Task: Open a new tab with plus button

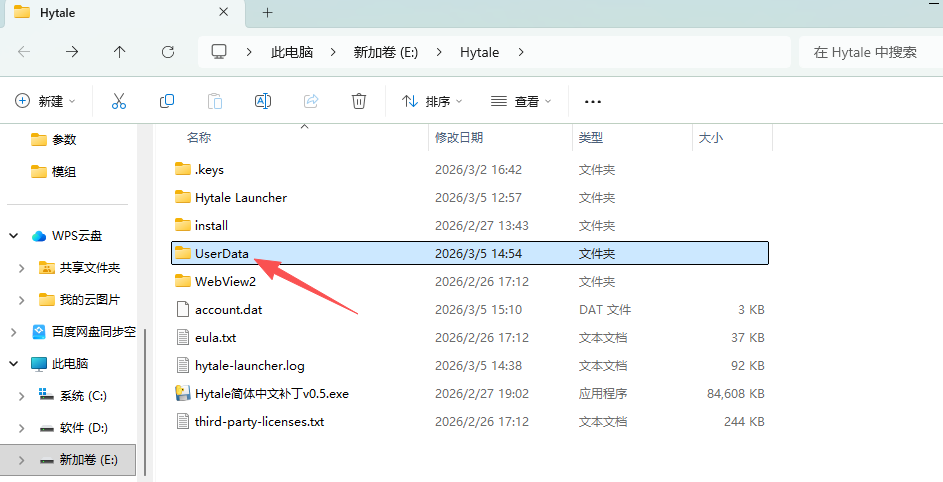Action: click(x=267, y=13)
